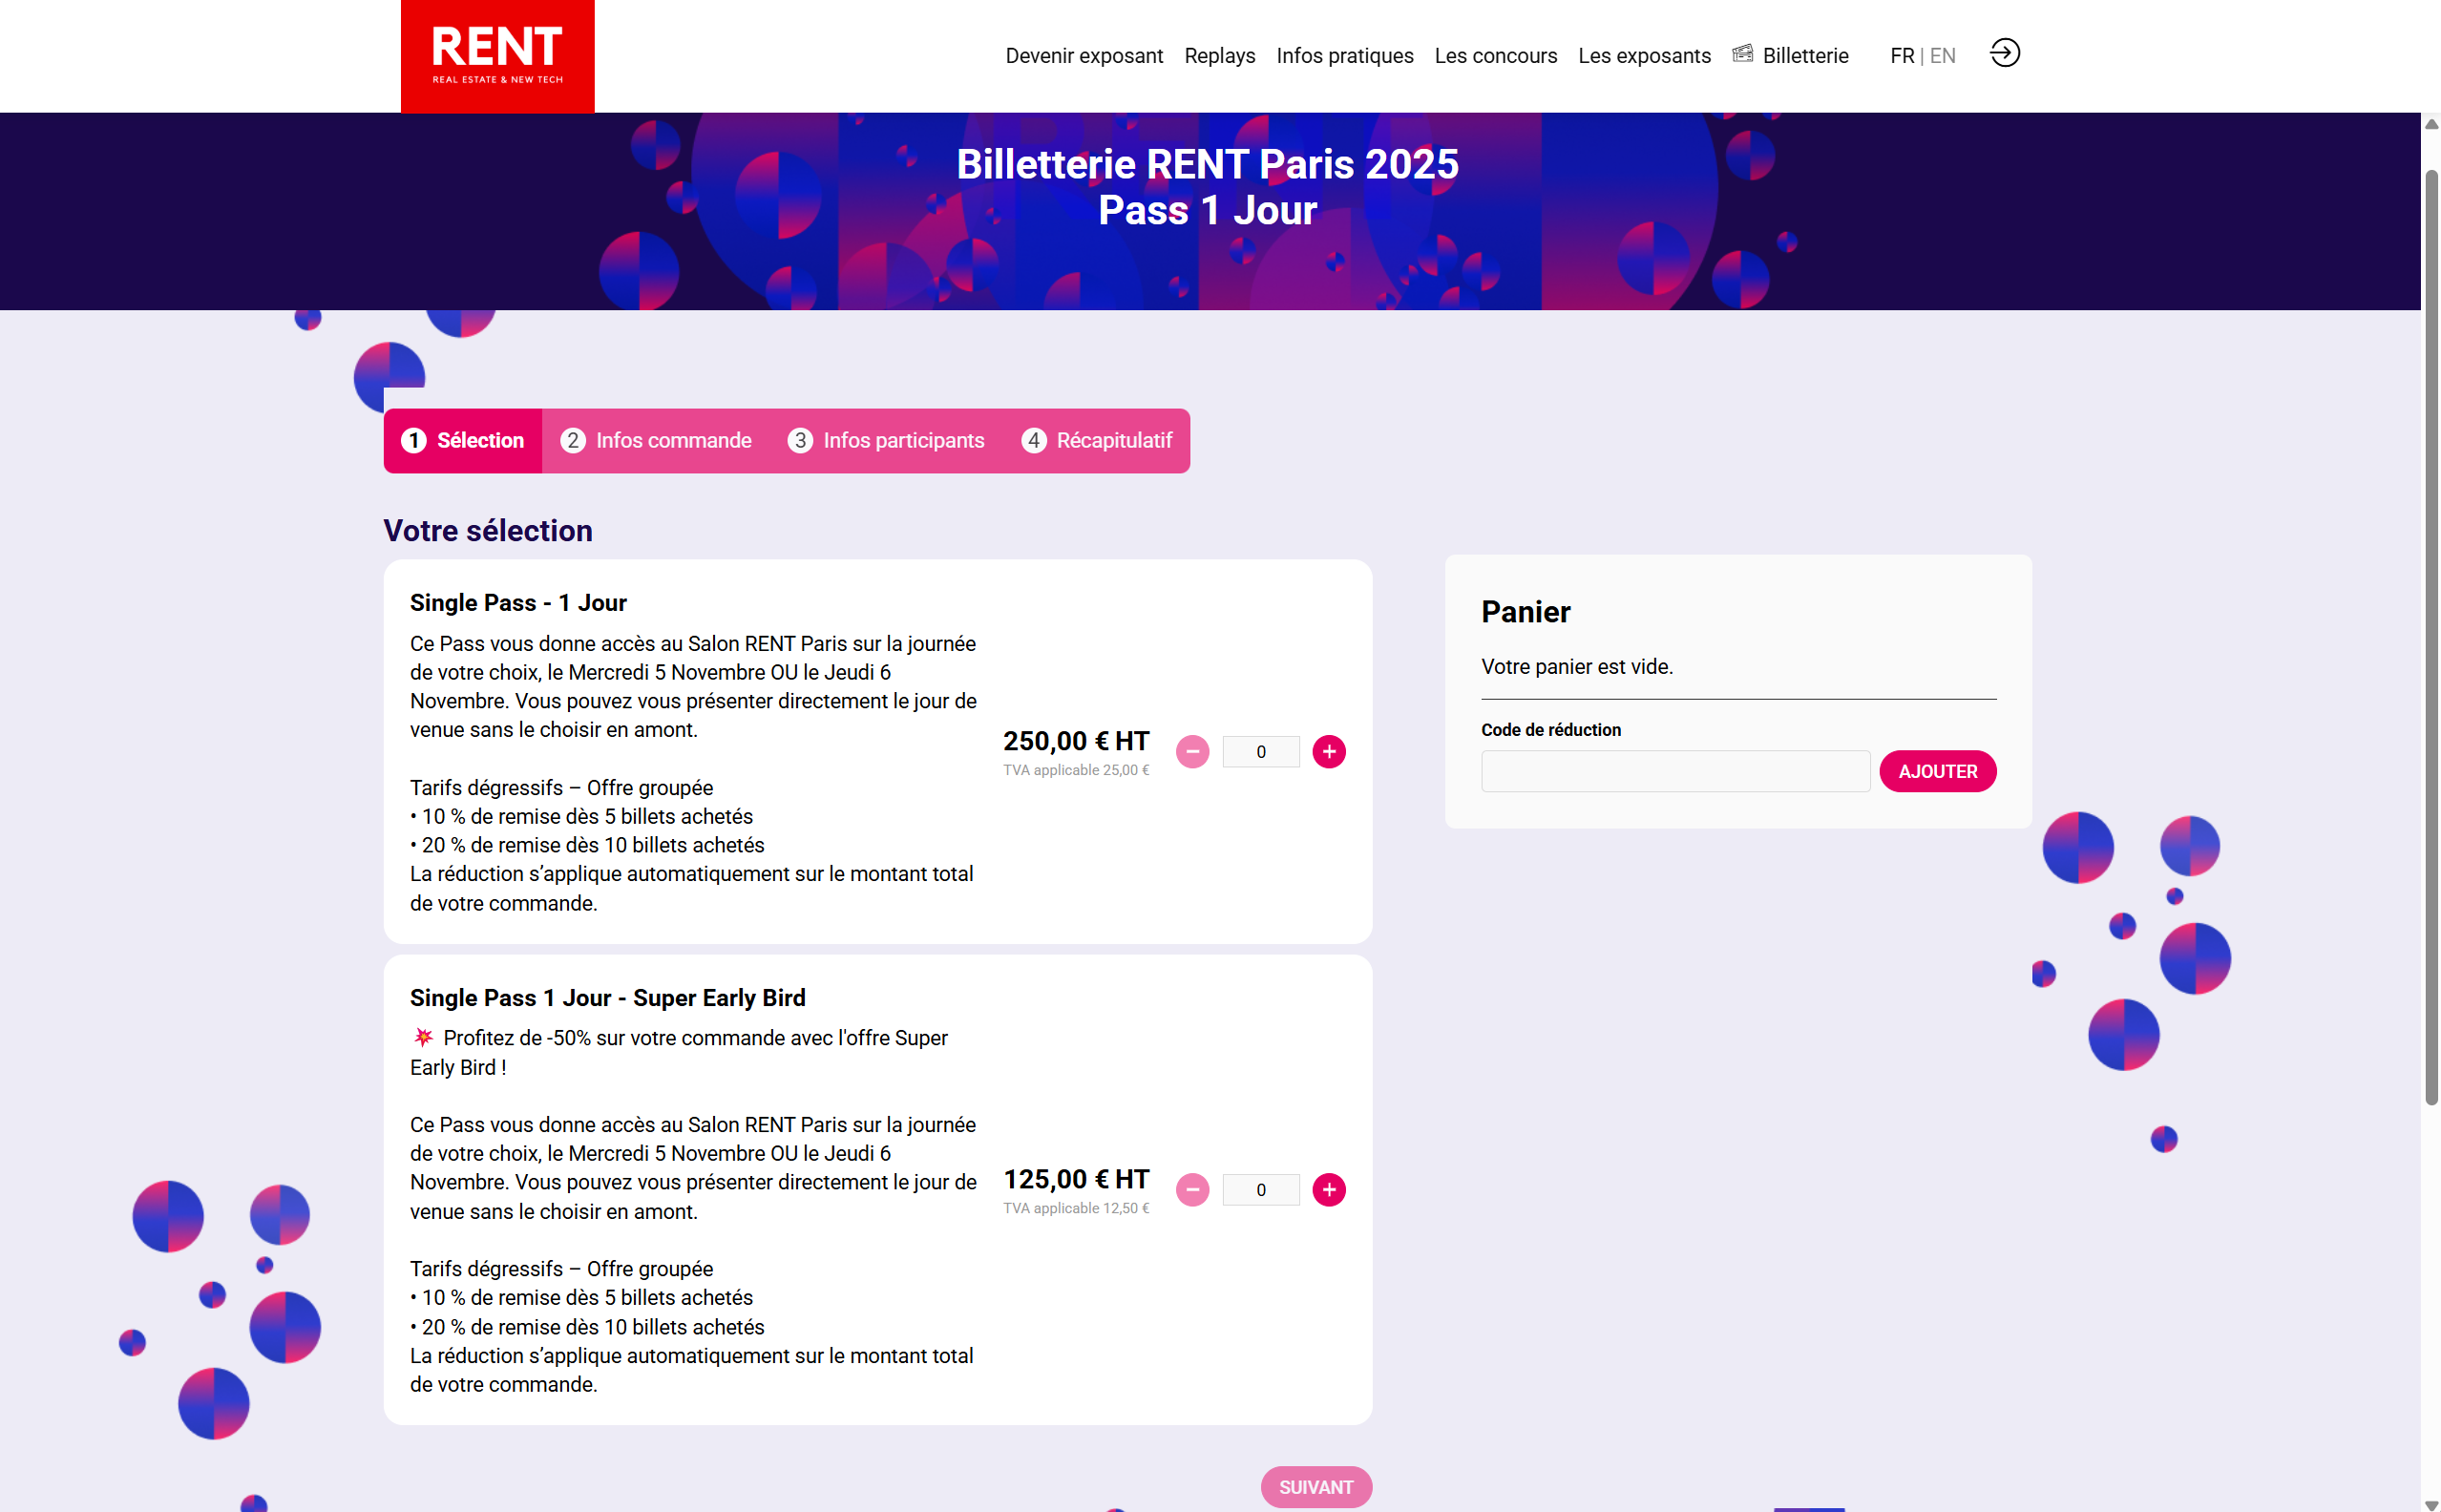This screenshot has width=2441, height=1512.
Task: Increase Super Early Bird pass quantity
Action: (x=1328, y=1190)
